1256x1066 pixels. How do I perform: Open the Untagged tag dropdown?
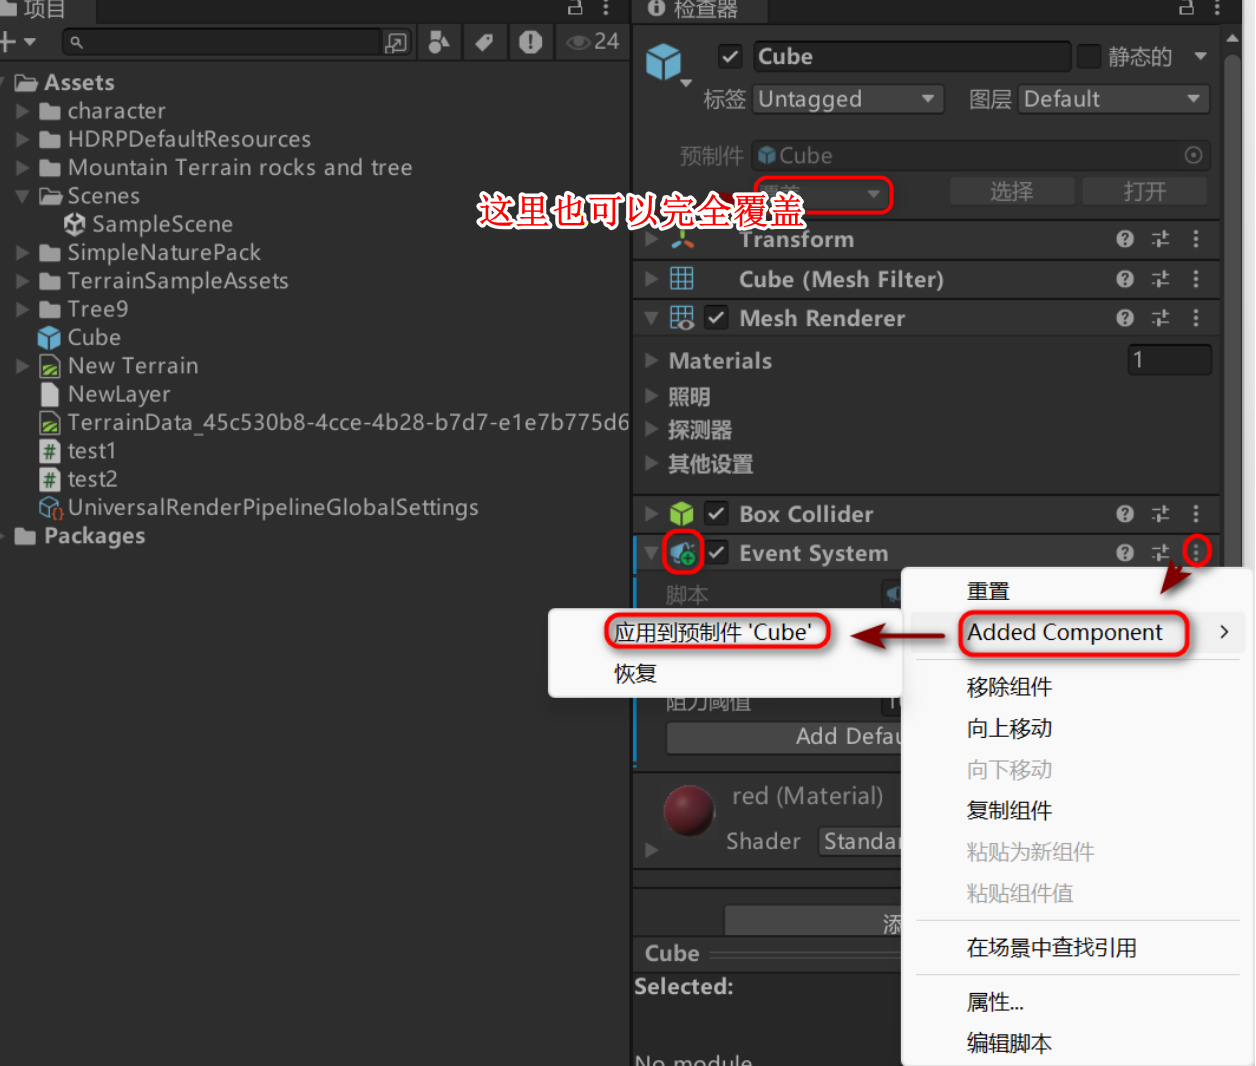tap(848, 99)
